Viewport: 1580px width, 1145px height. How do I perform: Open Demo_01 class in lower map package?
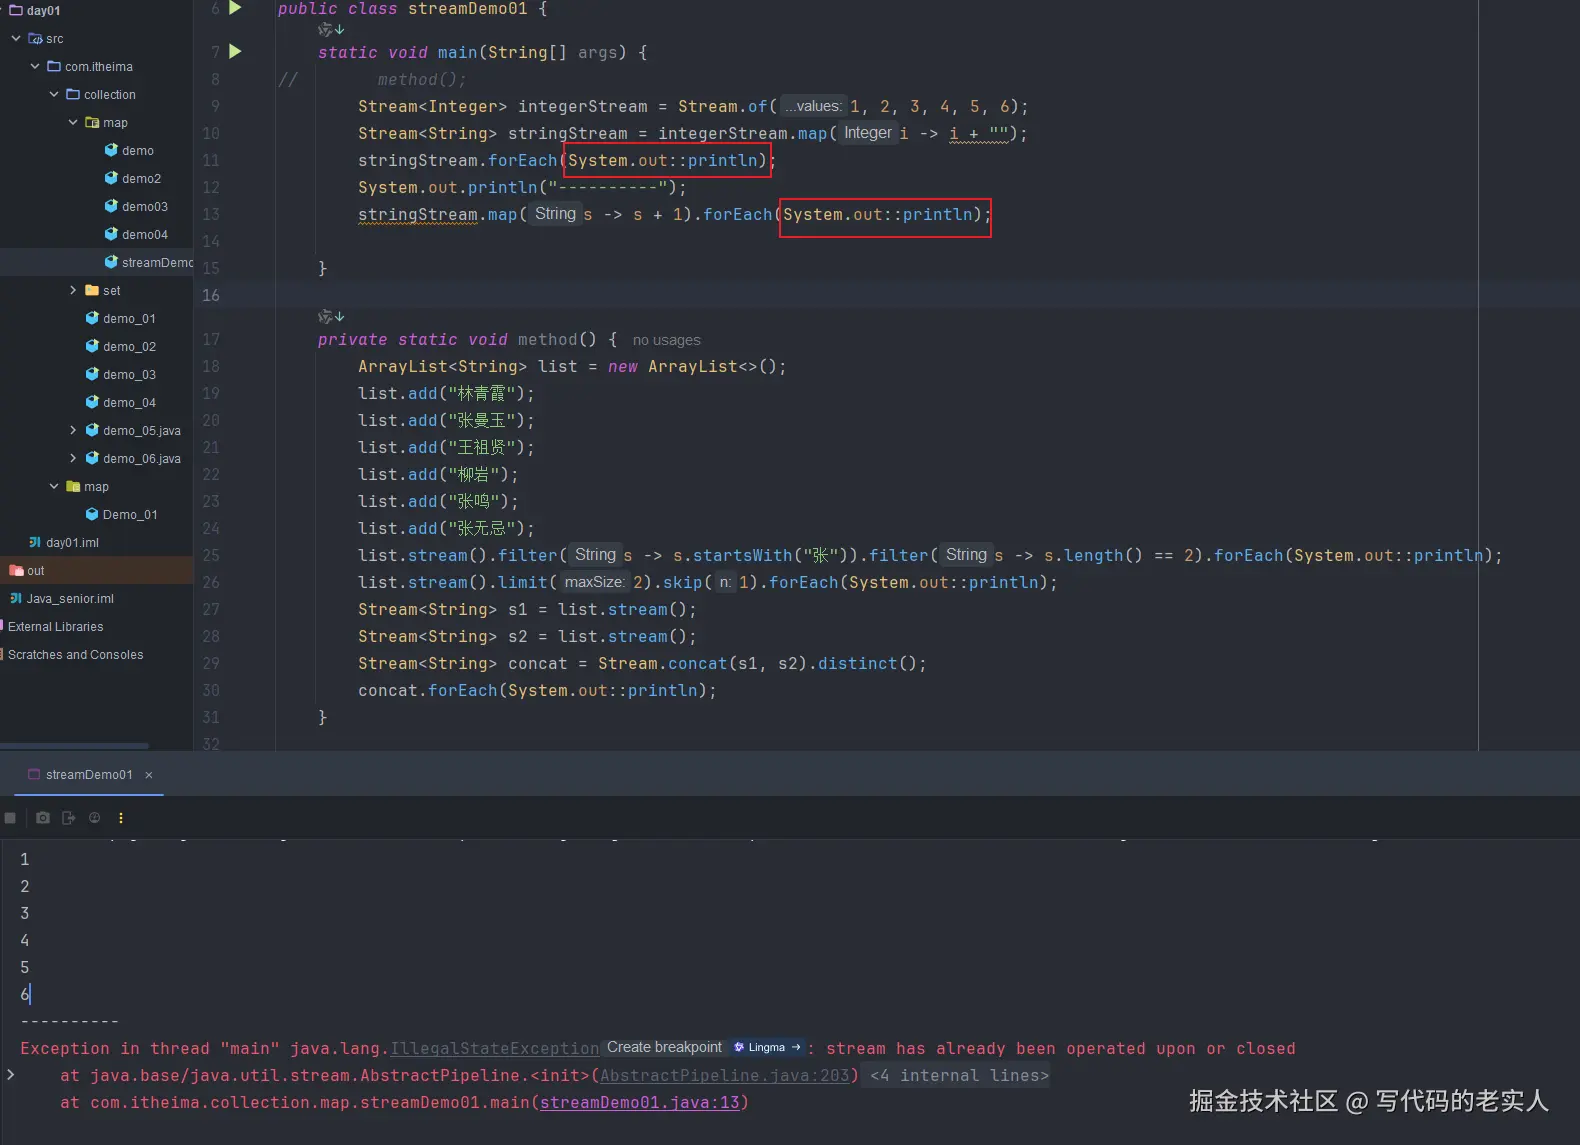130,514
